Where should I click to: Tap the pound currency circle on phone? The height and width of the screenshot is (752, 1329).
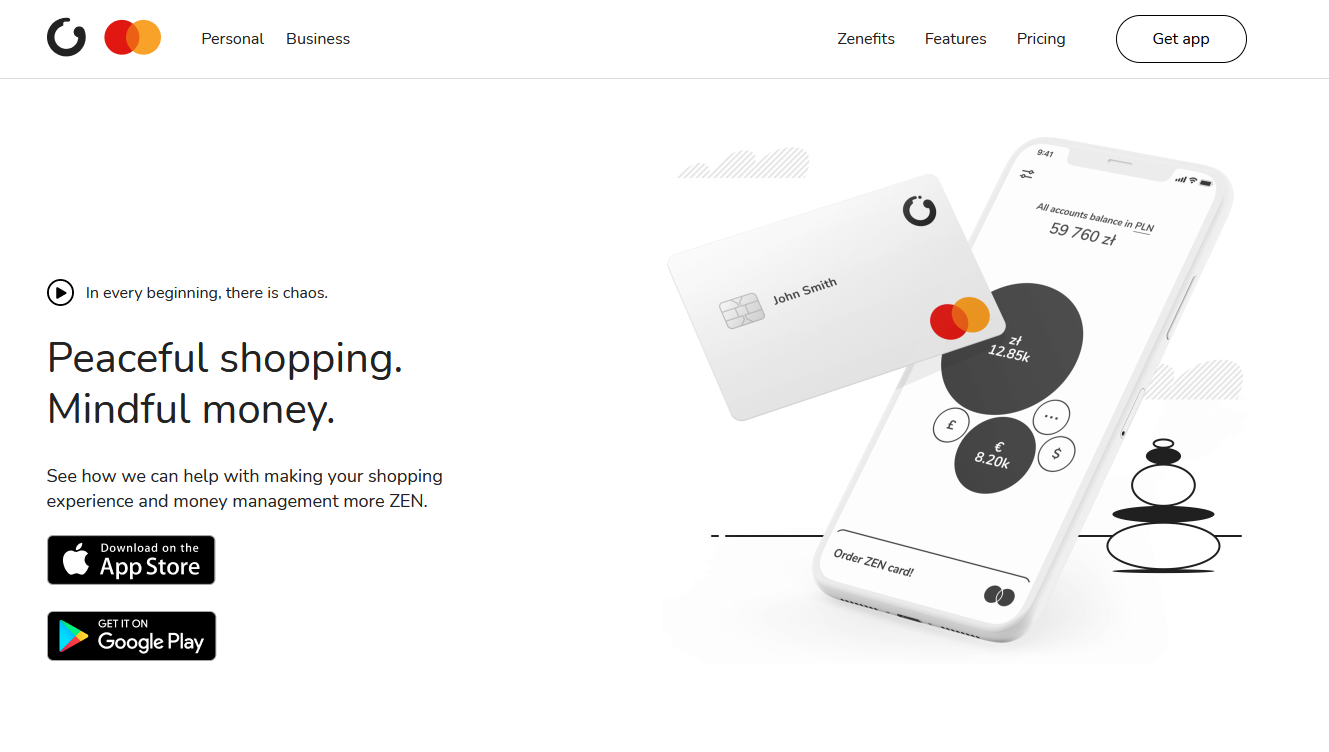(x=951, y=425)
